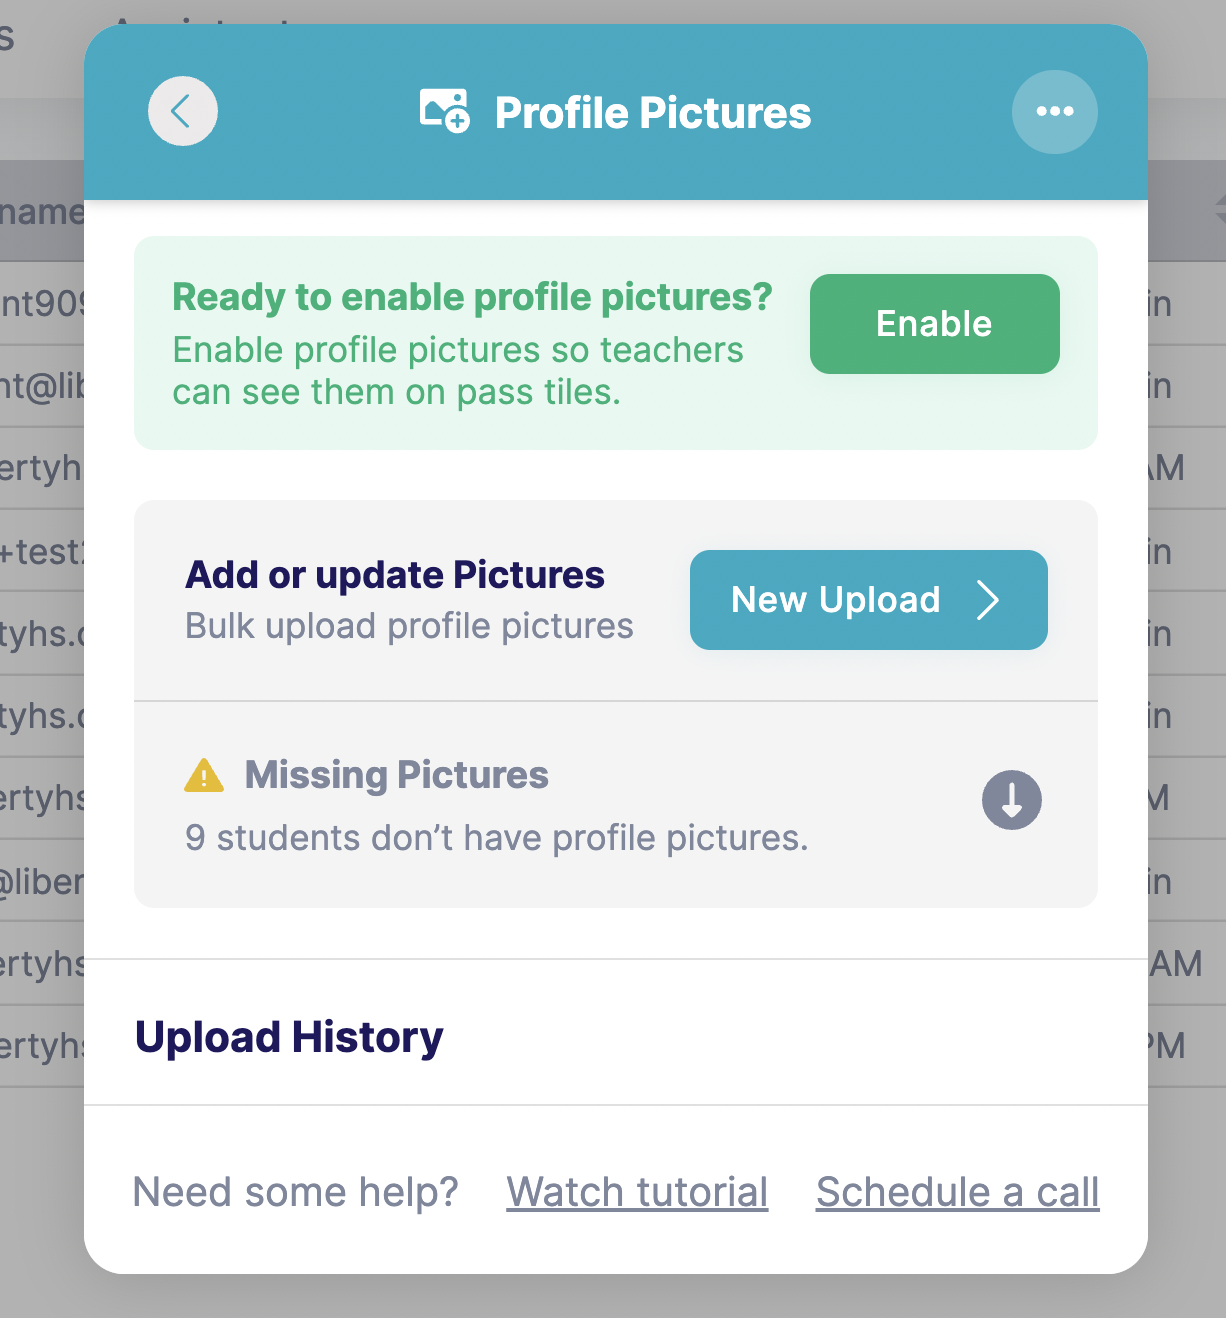Go back using the left chevron button
This screenshot has width=1226, height=1318.
coord(182,111)
